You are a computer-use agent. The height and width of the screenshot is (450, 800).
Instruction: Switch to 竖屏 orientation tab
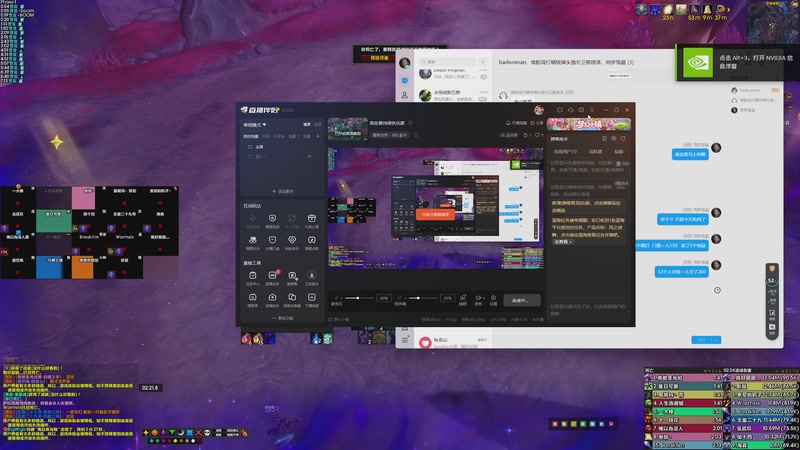click(x=318, y=124)
